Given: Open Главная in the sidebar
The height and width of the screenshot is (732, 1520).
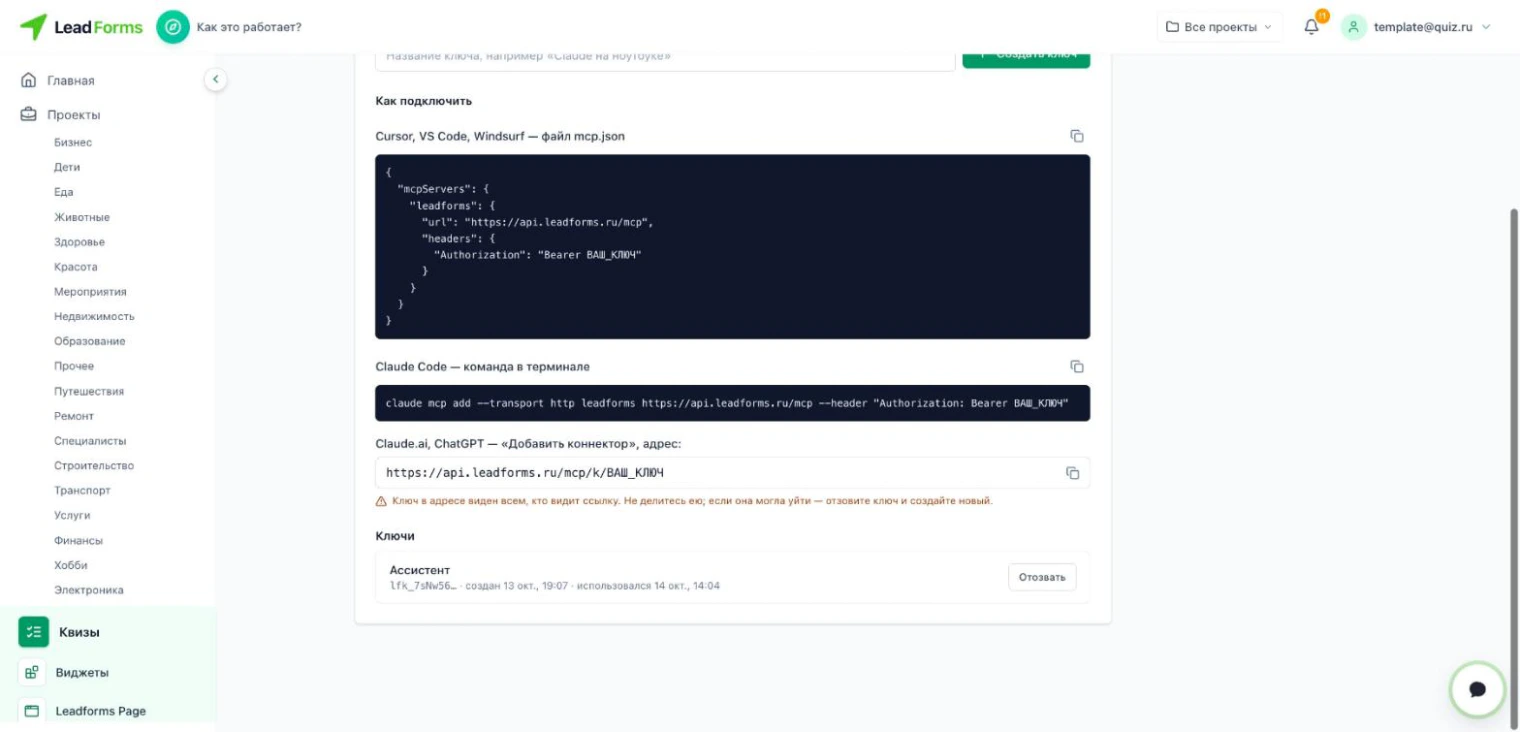Looking at the screenshot, I should 70,80.
